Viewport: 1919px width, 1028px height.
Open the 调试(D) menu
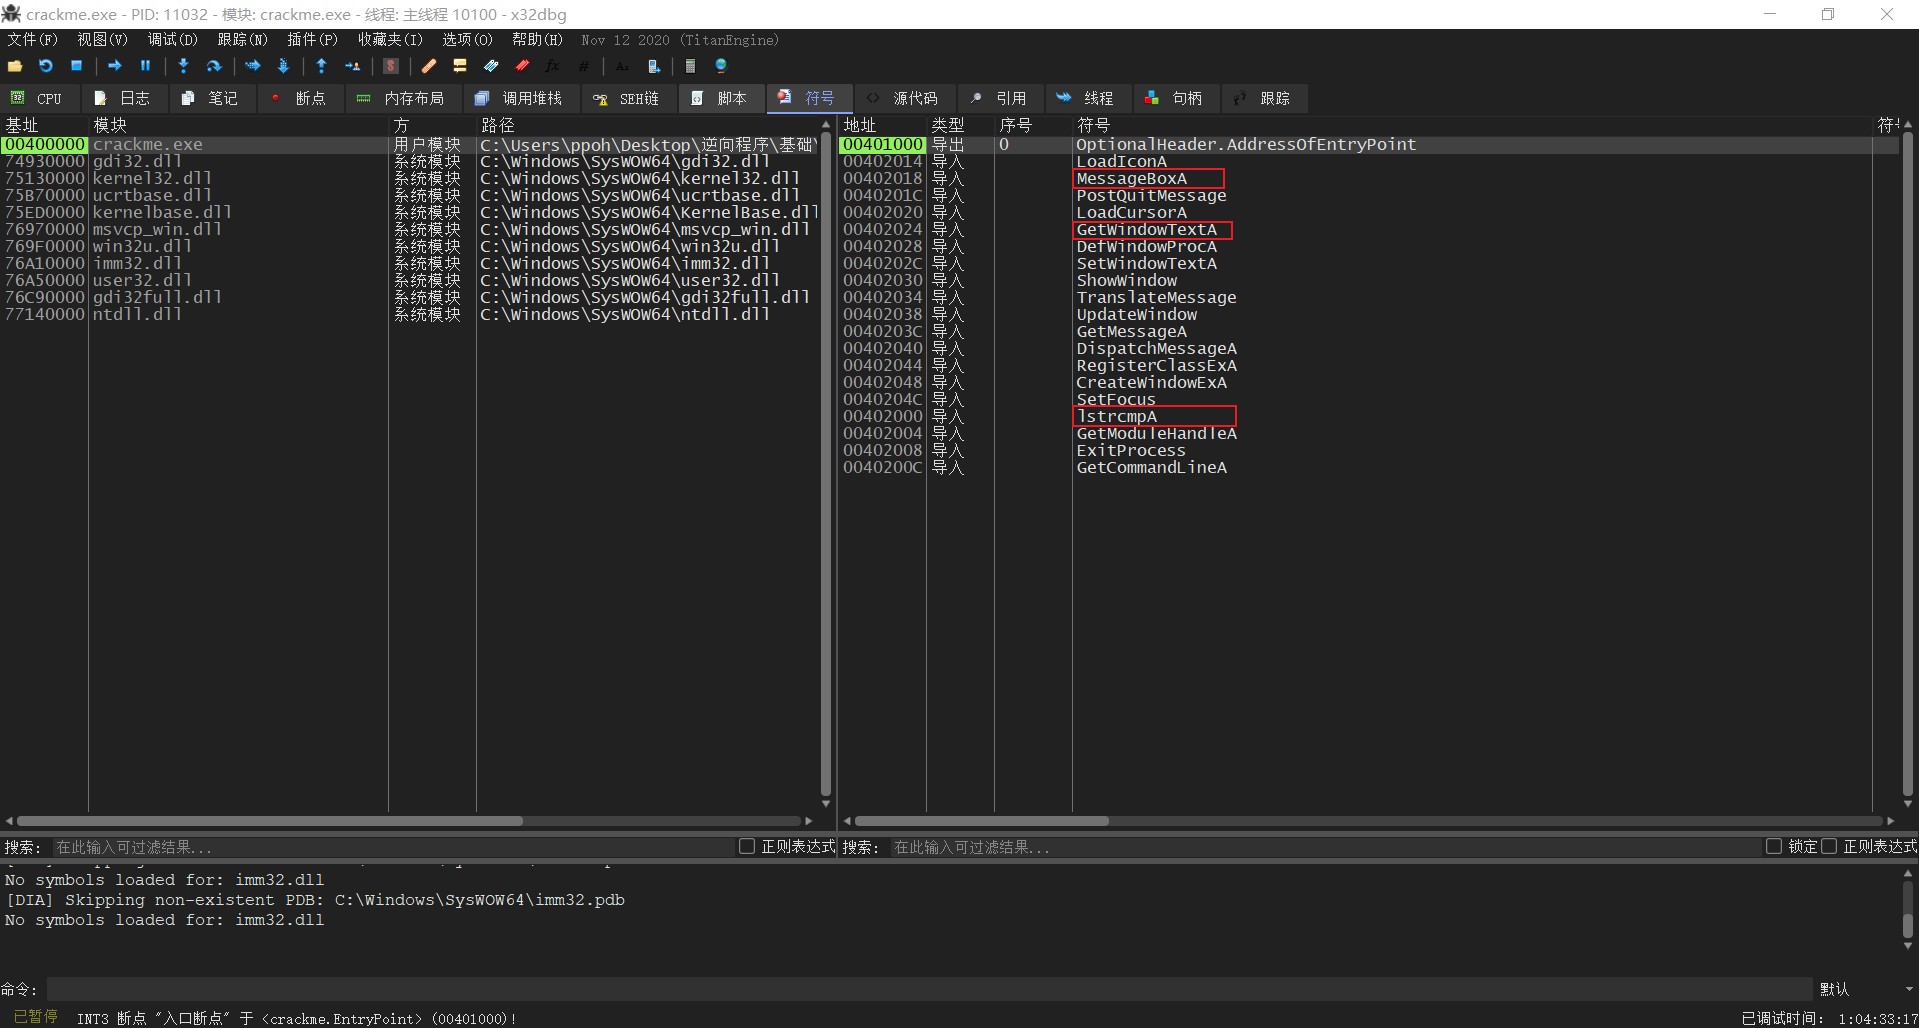click(173, 40)
